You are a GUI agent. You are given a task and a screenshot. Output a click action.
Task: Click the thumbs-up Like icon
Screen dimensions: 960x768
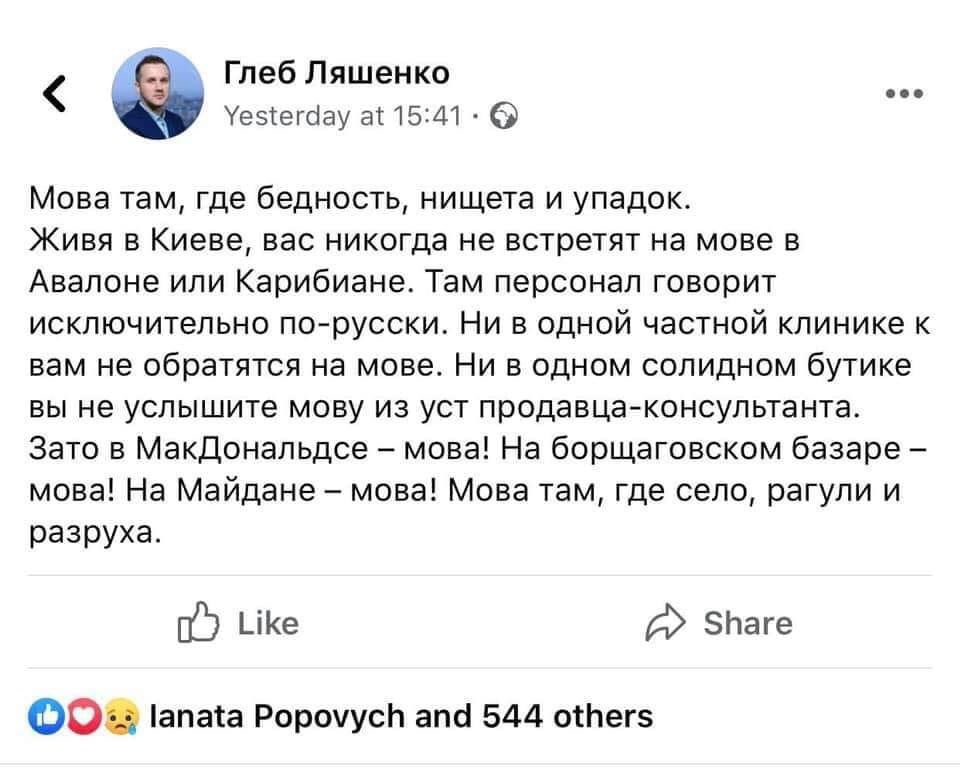pyautogui.click(x=194, y=623)
